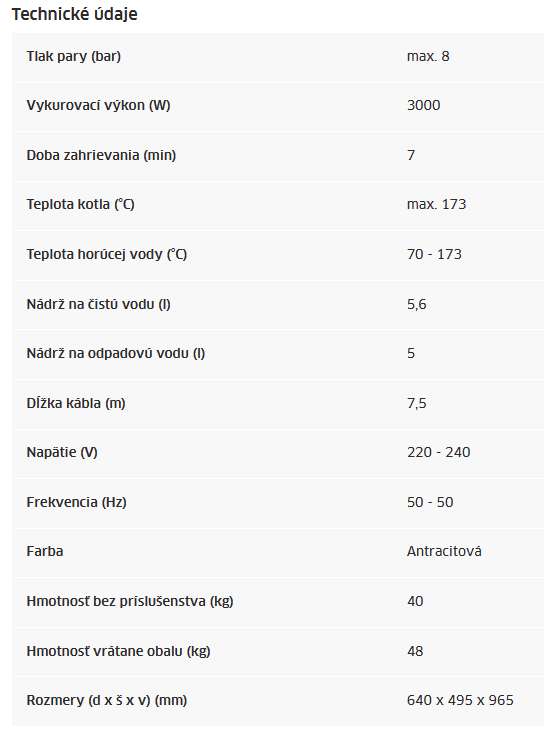Screen dimensions: 544x734
Task: Select the Frekvencia (Hz) row label
Action: 76,502
